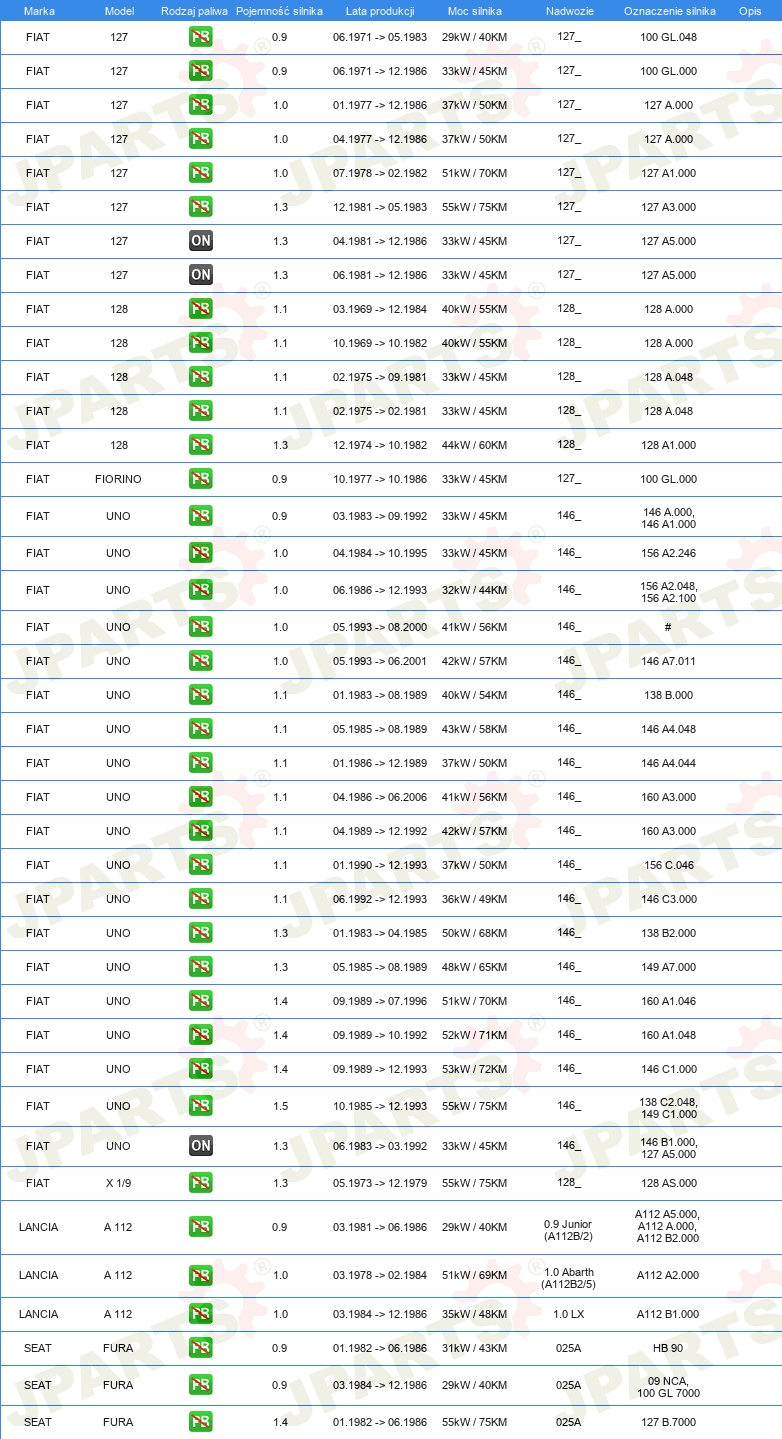Click the ON diesel icon for 06.1981 -> 12.1986 row

(200, 275)
